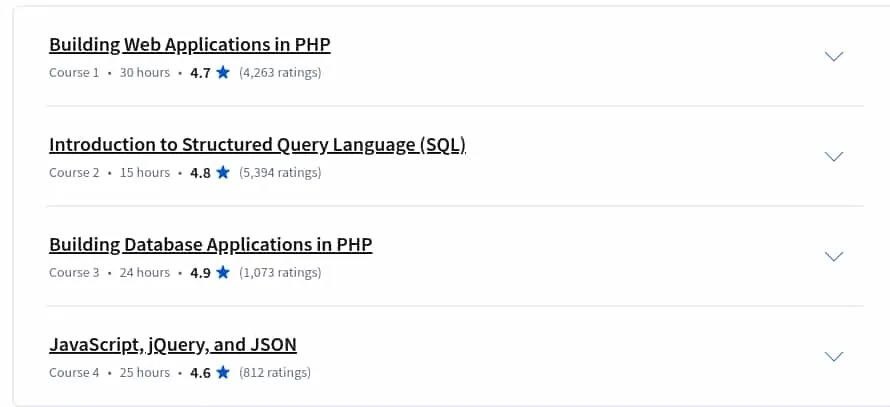Click the blue star beside 4.6 rating

[x=223, y=372]
